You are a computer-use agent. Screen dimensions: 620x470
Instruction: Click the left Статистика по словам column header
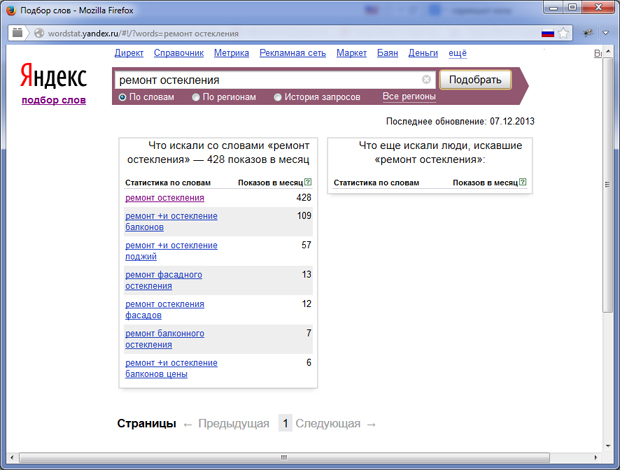(168, 183)
